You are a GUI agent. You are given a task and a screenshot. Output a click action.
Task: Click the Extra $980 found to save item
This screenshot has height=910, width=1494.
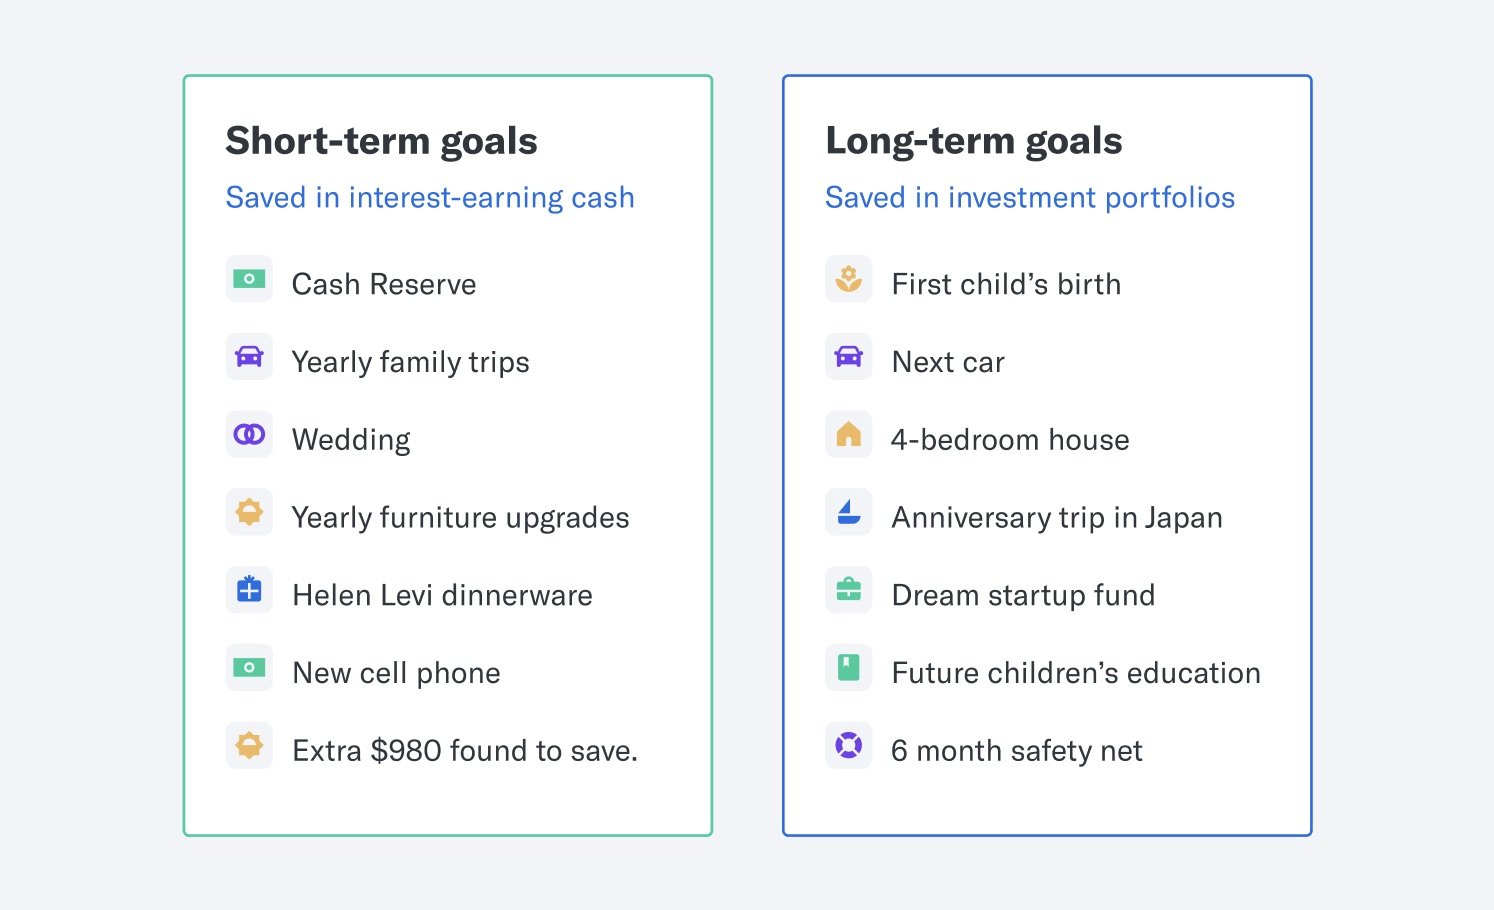tap(465, 751)
